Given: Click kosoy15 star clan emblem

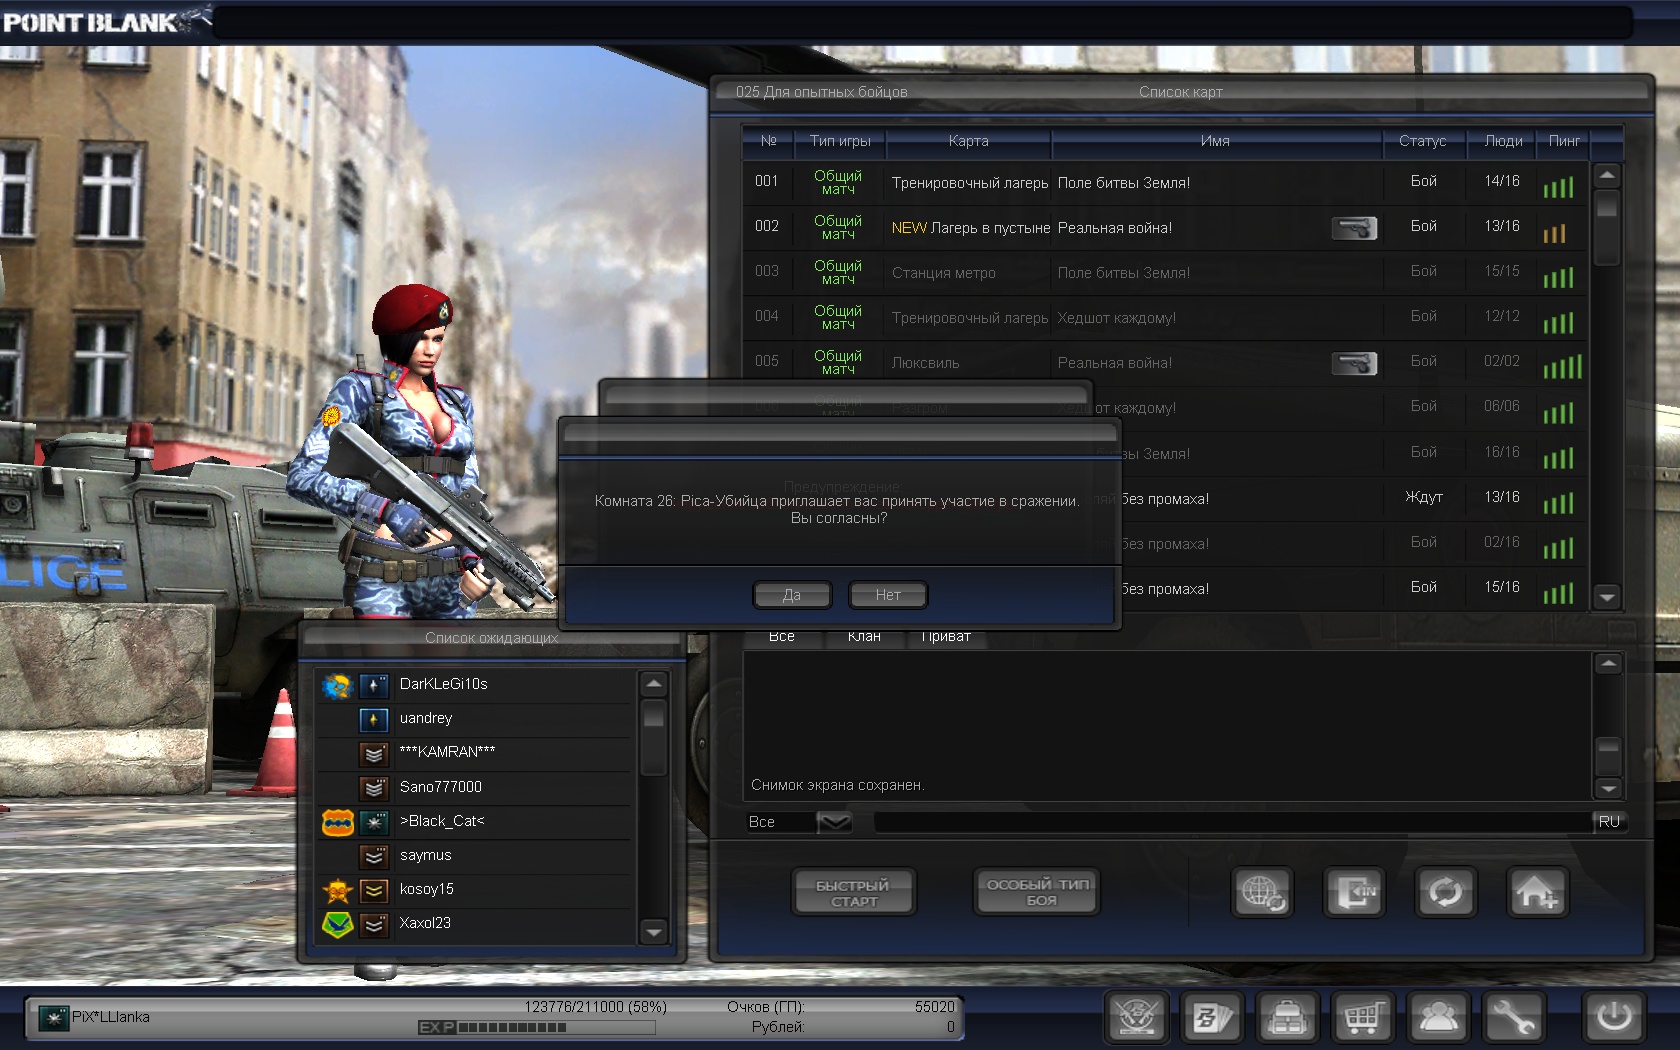Looking at the screenshot, I should (x=337, y=890).
